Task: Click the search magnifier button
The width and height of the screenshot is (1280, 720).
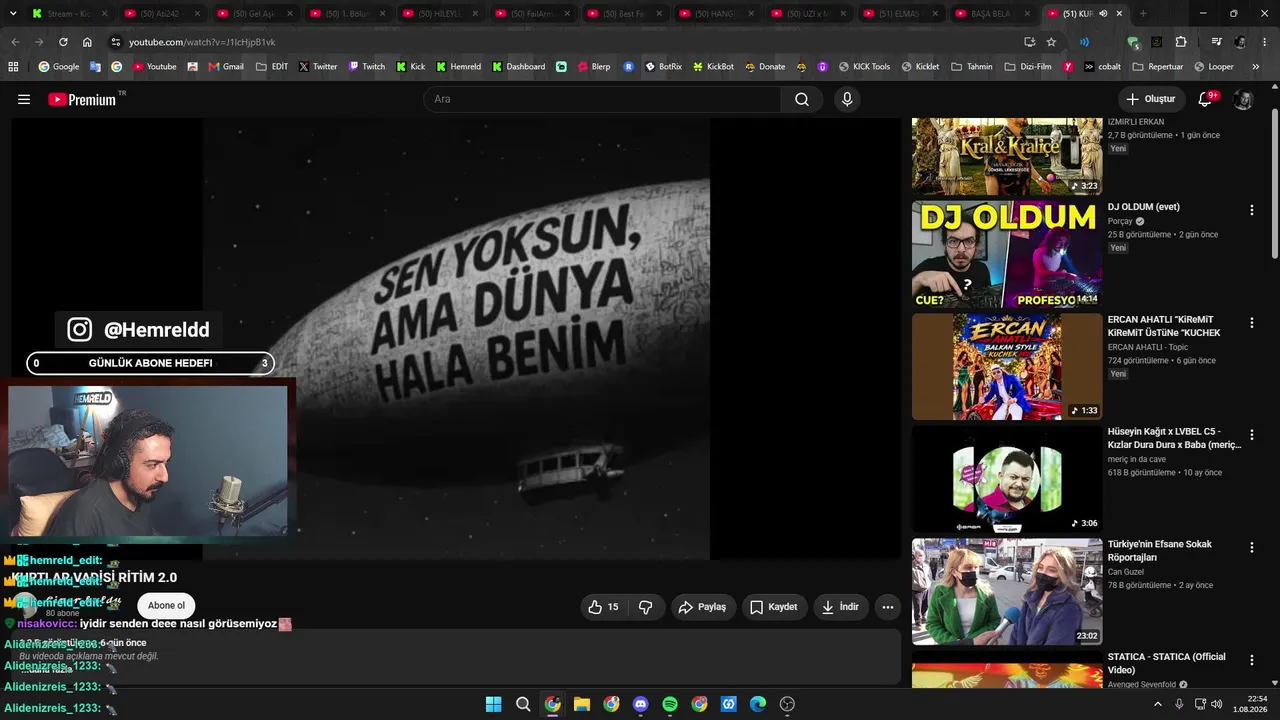Action: point(802,99)
